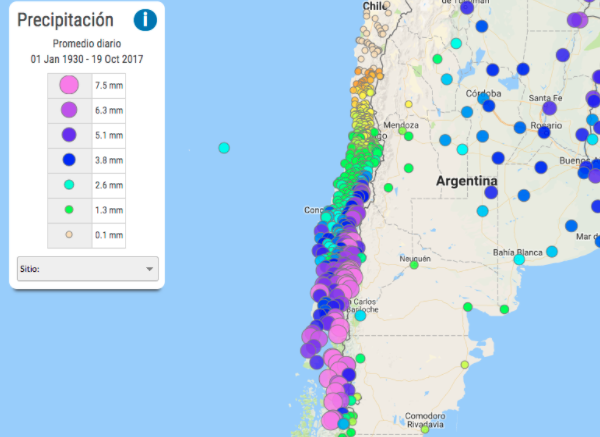Screen dimensions: 600x437
Task: Click the Neuquén city label
Action: tap(414, 258)
